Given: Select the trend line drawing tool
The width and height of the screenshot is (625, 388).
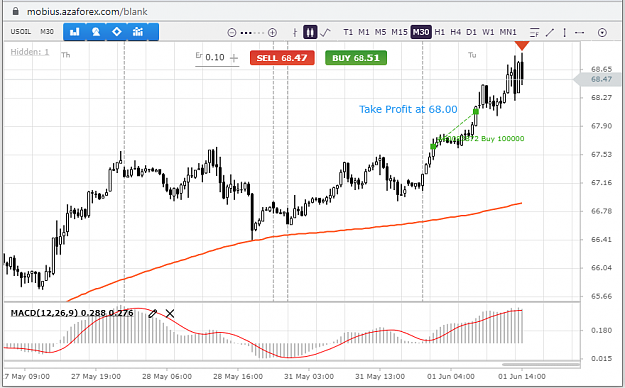Looking at the screenshot, I should click(x=550, y=32).
